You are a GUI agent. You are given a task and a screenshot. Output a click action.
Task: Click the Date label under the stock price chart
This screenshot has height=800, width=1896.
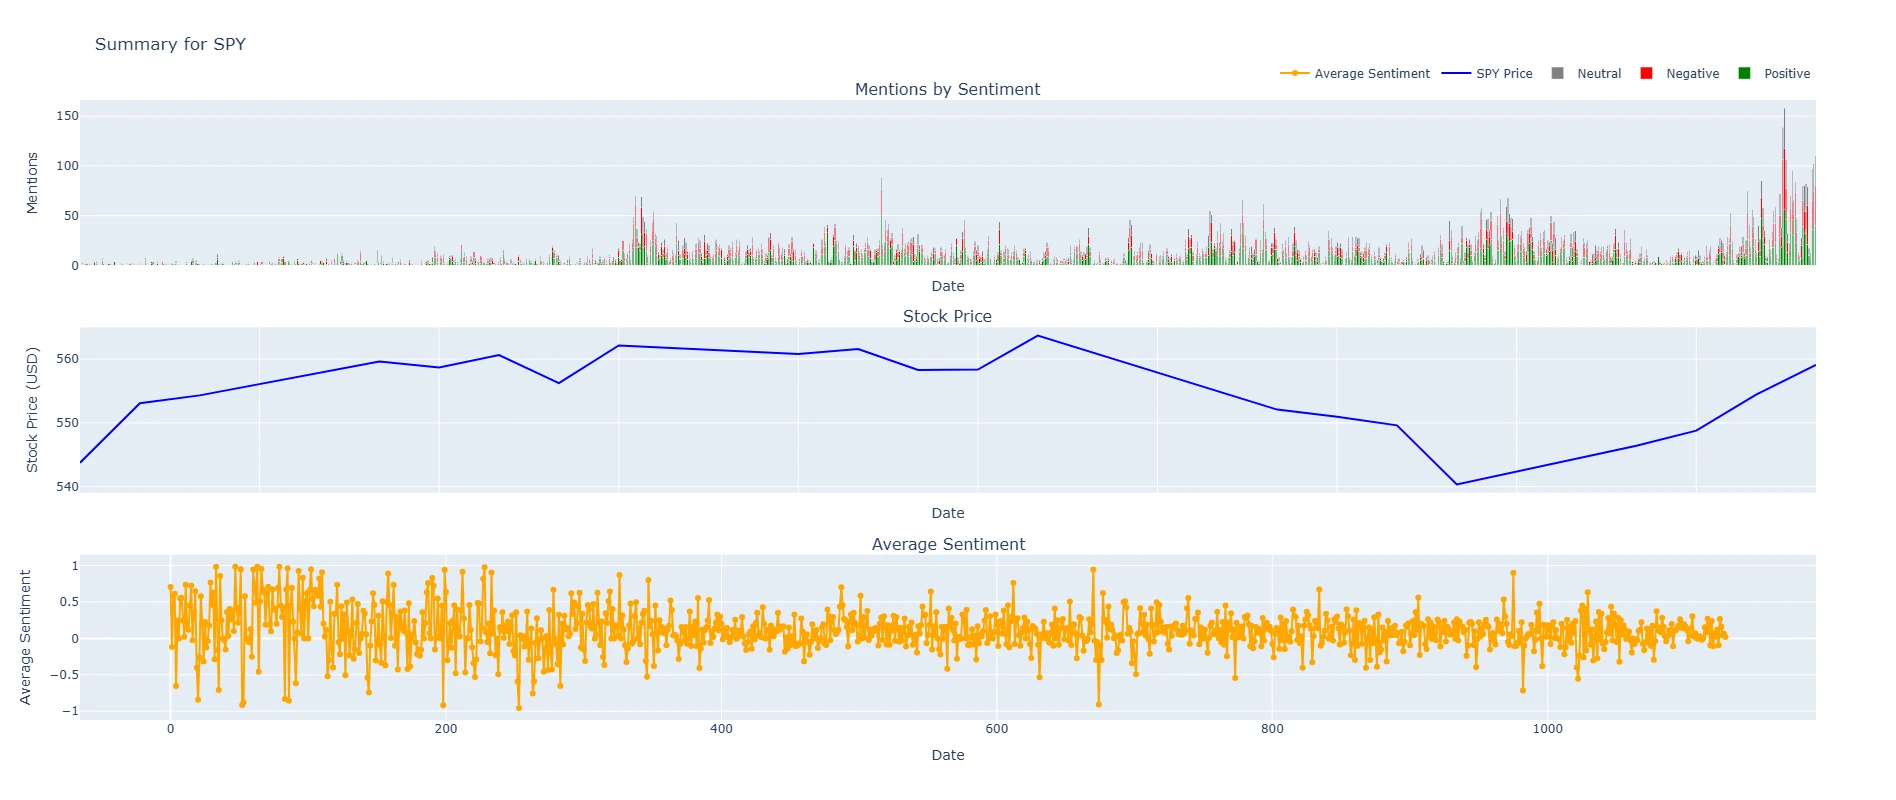(x=948, y=513)
